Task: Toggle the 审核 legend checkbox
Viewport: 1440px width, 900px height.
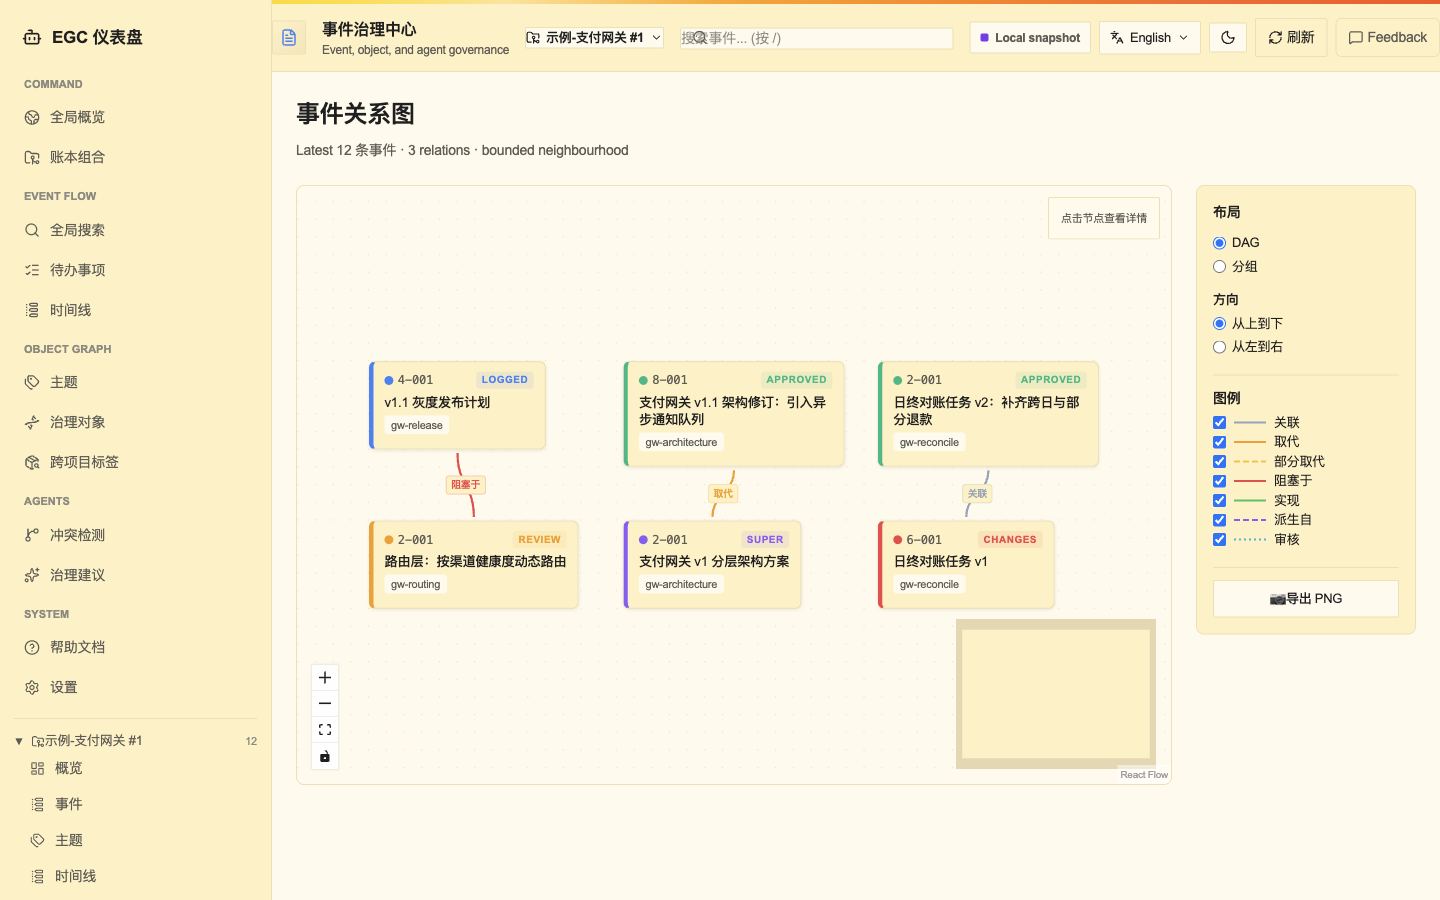Action: (1219, 540)
